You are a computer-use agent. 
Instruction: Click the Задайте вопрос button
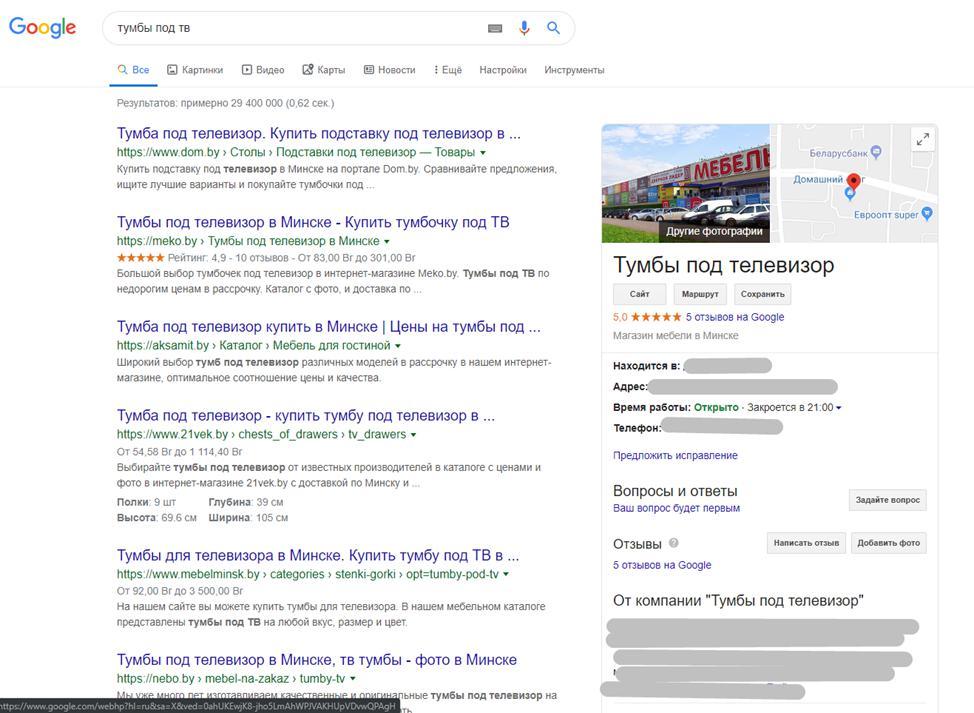coord(888,500)
